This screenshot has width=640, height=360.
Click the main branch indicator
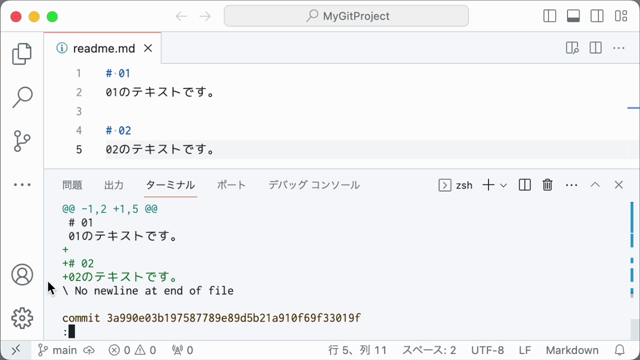(58, 350)
